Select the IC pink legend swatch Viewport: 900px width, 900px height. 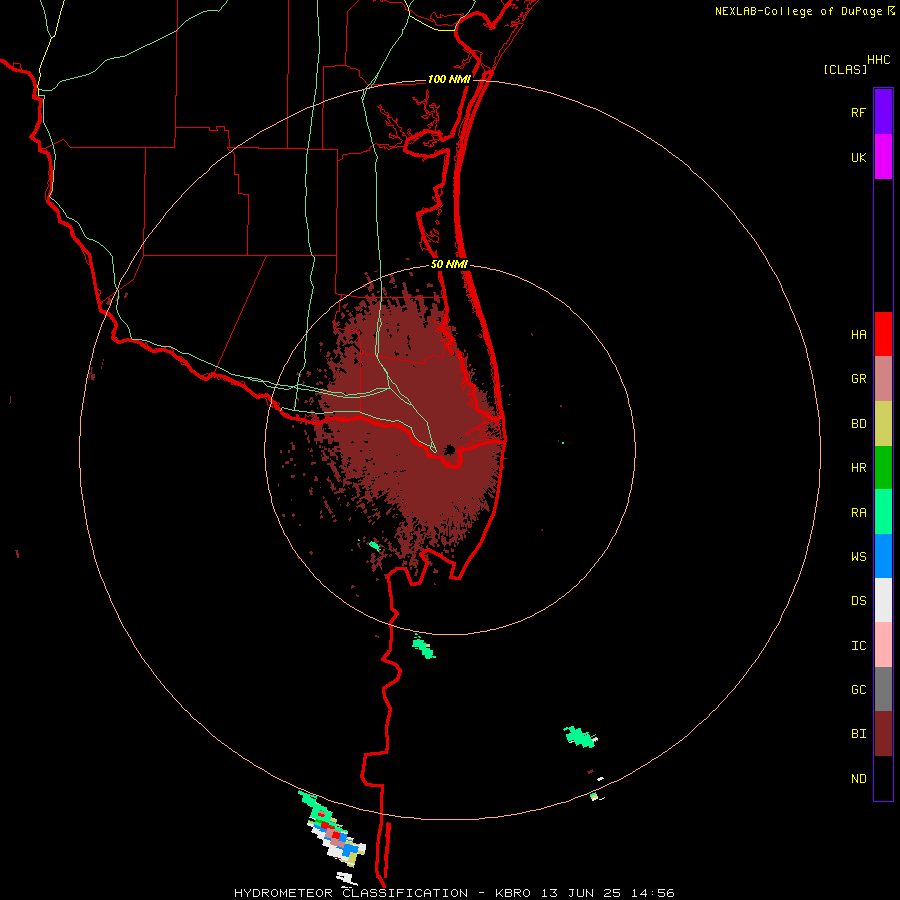(883, 645)
